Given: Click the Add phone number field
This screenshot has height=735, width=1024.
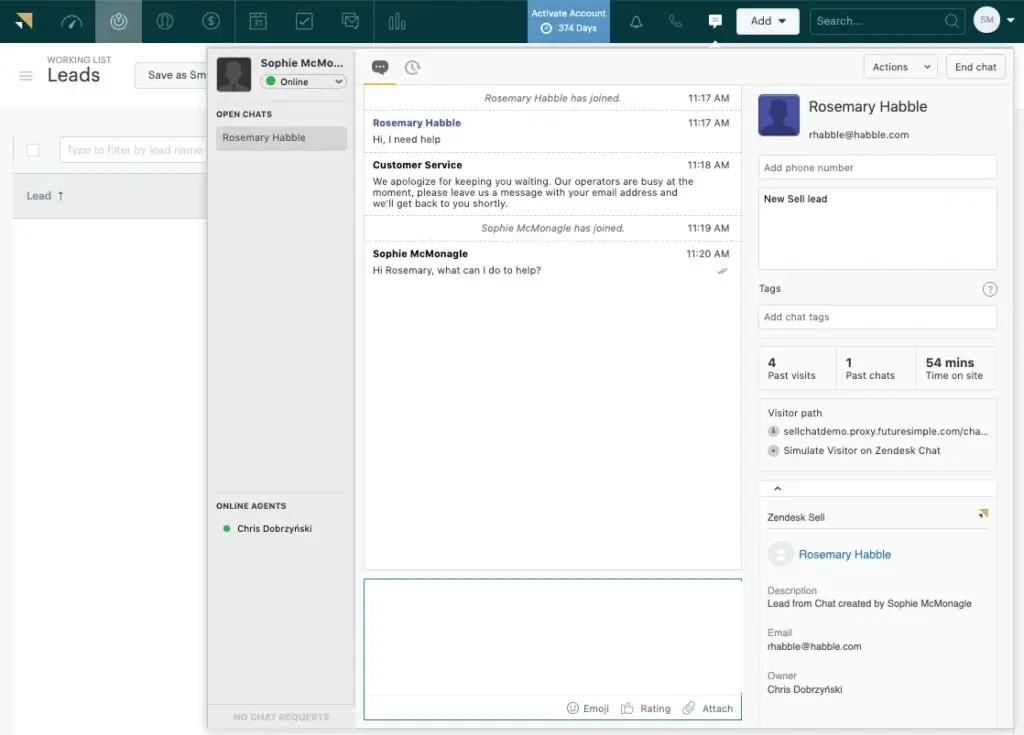Looking at the screenshot, I should [877, 167].
